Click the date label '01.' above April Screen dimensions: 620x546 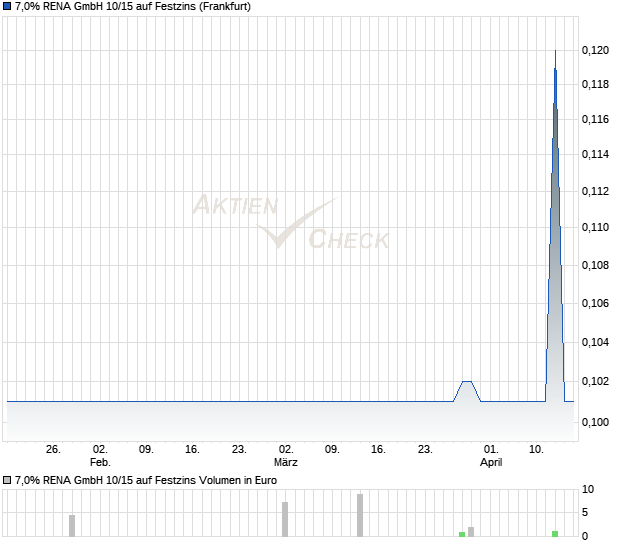point(491,450)
